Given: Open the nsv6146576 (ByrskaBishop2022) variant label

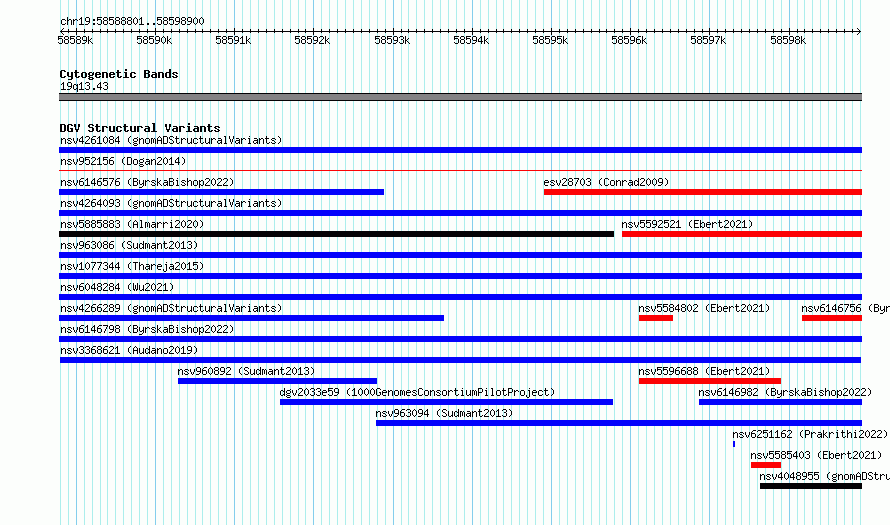Looking at the screenshot, I should click(x=147, y=182).
